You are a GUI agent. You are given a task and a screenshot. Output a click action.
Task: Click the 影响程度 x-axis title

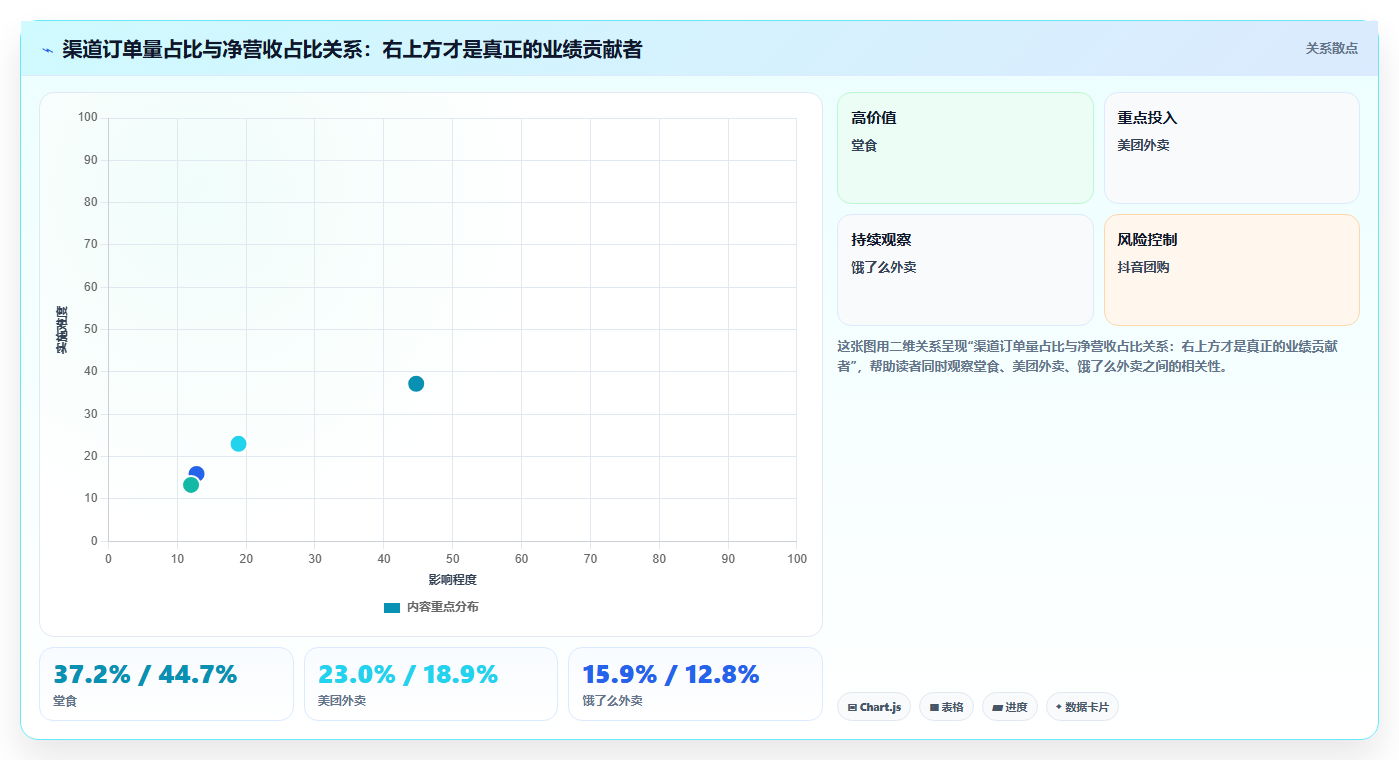point(452,580)
